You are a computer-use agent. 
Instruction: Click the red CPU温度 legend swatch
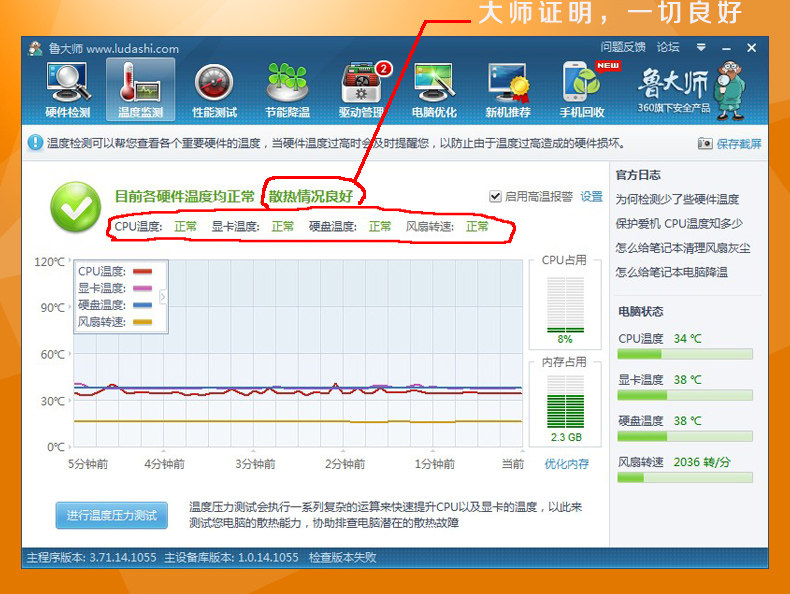pos(142,272)
